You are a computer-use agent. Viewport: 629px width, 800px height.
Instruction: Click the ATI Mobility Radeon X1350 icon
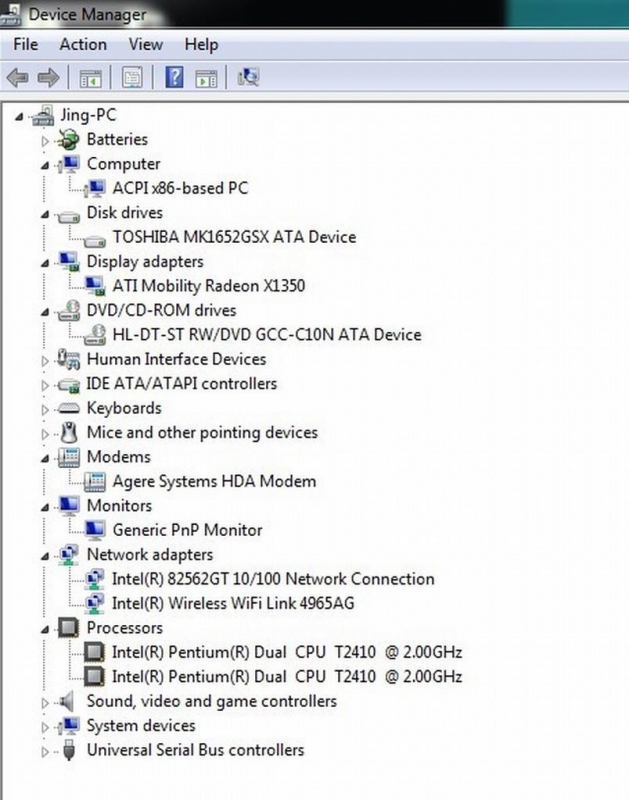[96, 286]
